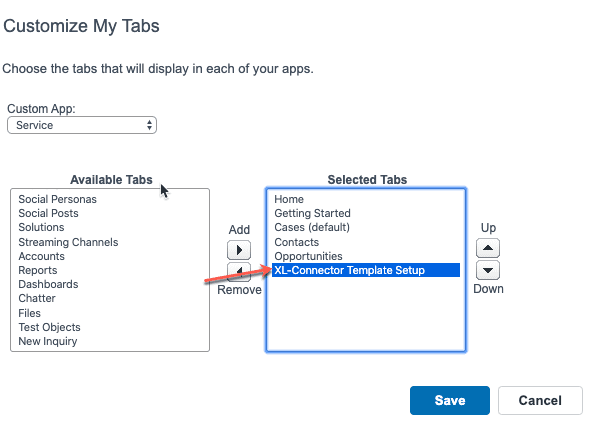Choose Dashboards from Available Tabs
This screenshot has width=614, height=437.
pyautogui.click(x=48, y=284)
